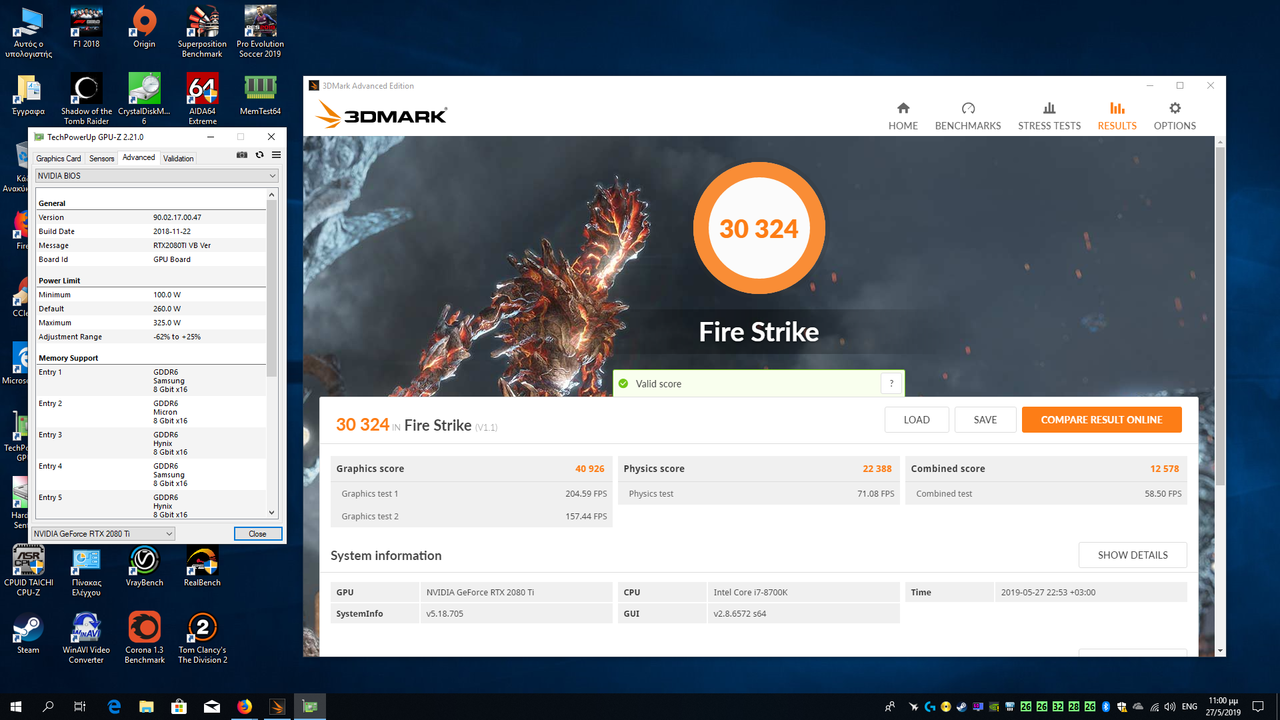Click the LOAD button in 3DMark
The image size is (1280, 720).
917,420
